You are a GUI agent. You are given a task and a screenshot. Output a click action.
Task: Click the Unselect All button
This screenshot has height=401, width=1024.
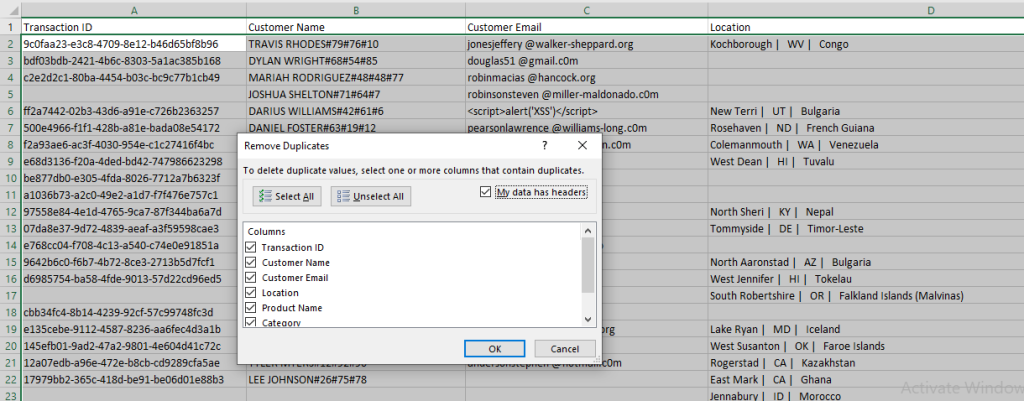point(371,196)
